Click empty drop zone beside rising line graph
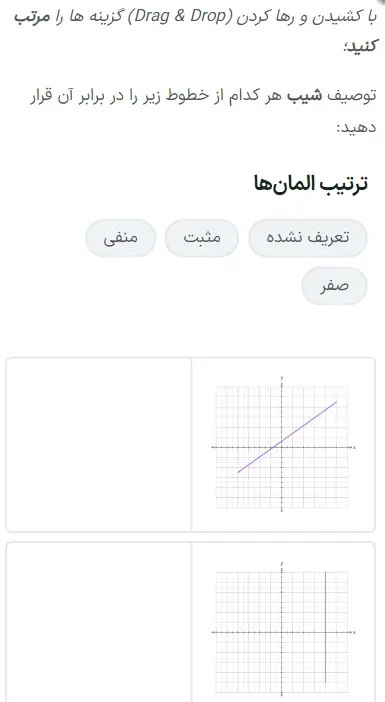The image size is (385, 702). tap(98, 445)
